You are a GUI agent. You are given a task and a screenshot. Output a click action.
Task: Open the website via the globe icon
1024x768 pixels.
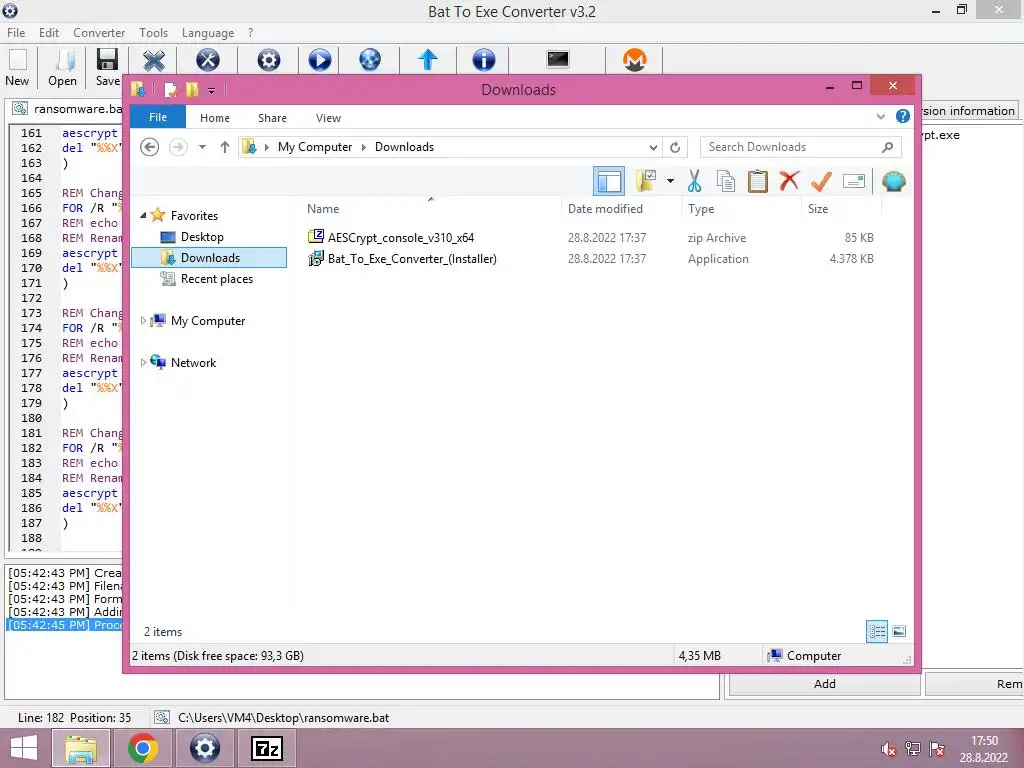point(370,59)
